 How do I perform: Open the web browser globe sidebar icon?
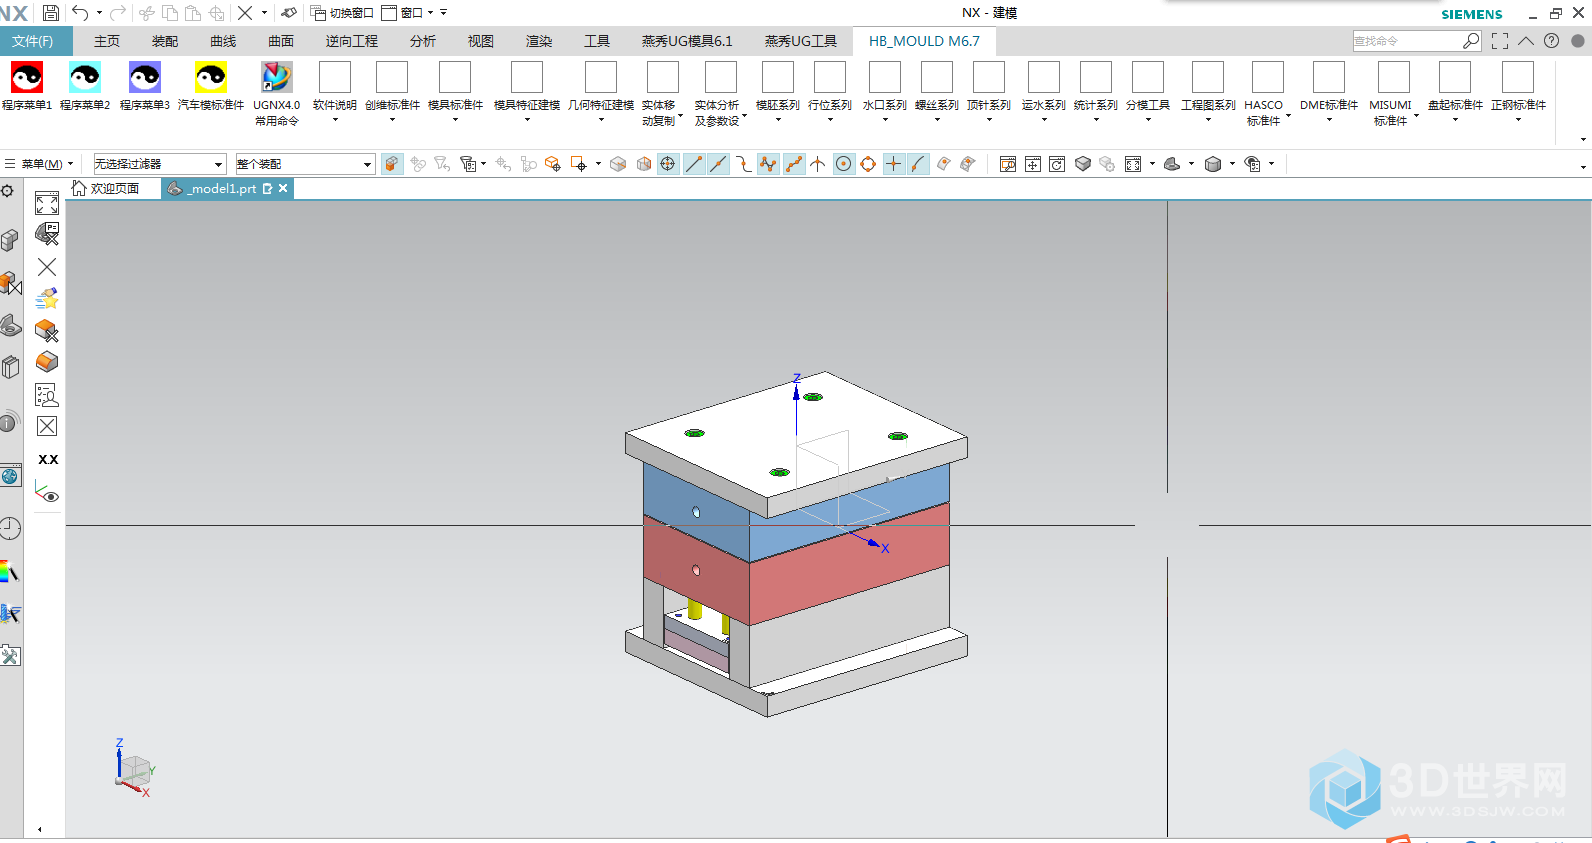tap(10, 476)
